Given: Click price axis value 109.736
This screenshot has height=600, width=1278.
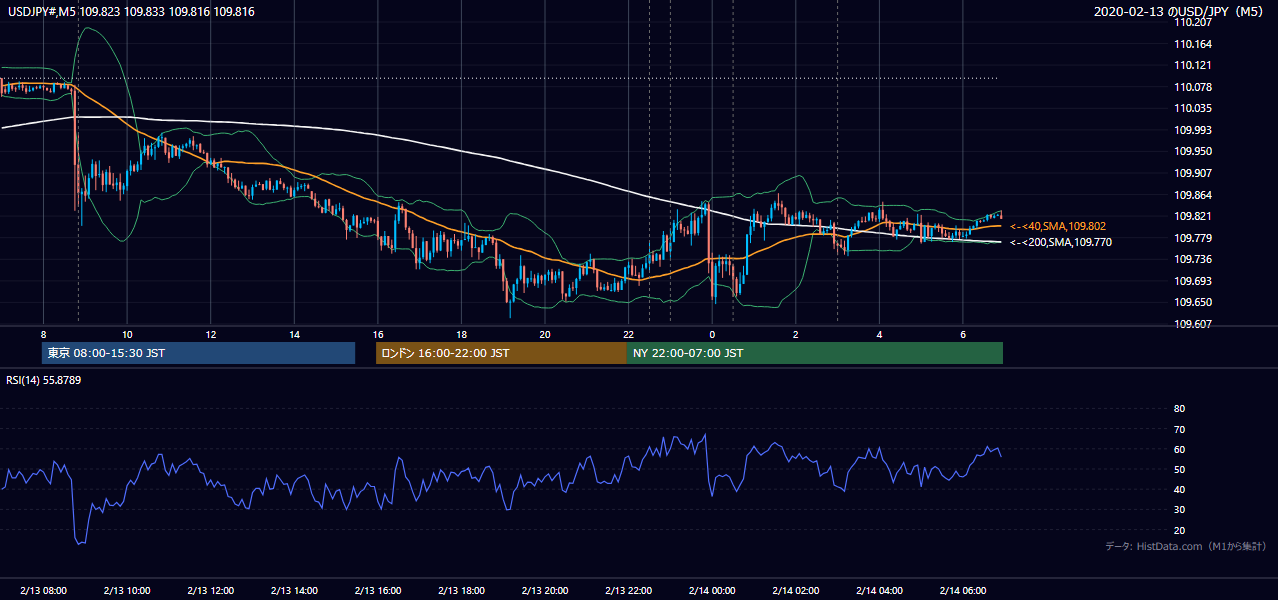Looking at the screenshot, I should 1194,259.
